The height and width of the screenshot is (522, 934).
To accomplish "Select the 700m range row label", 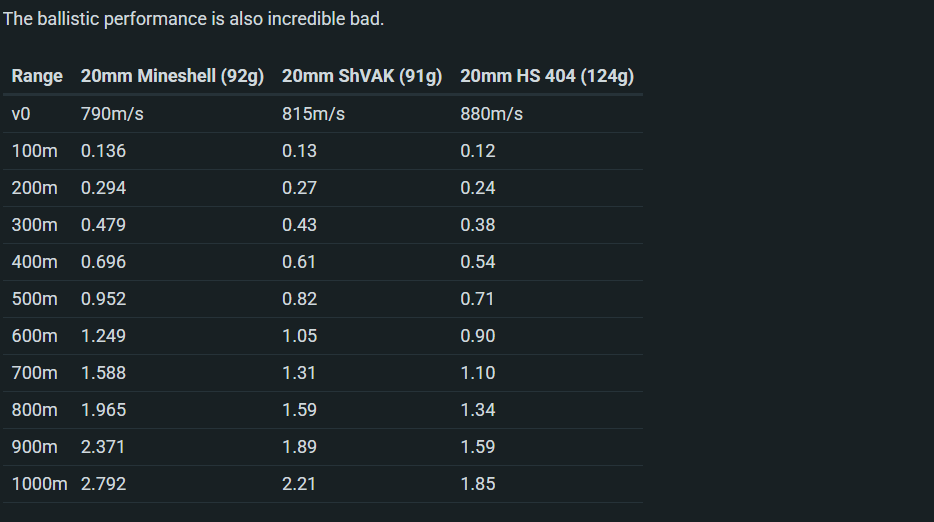I will pos(34,373).
